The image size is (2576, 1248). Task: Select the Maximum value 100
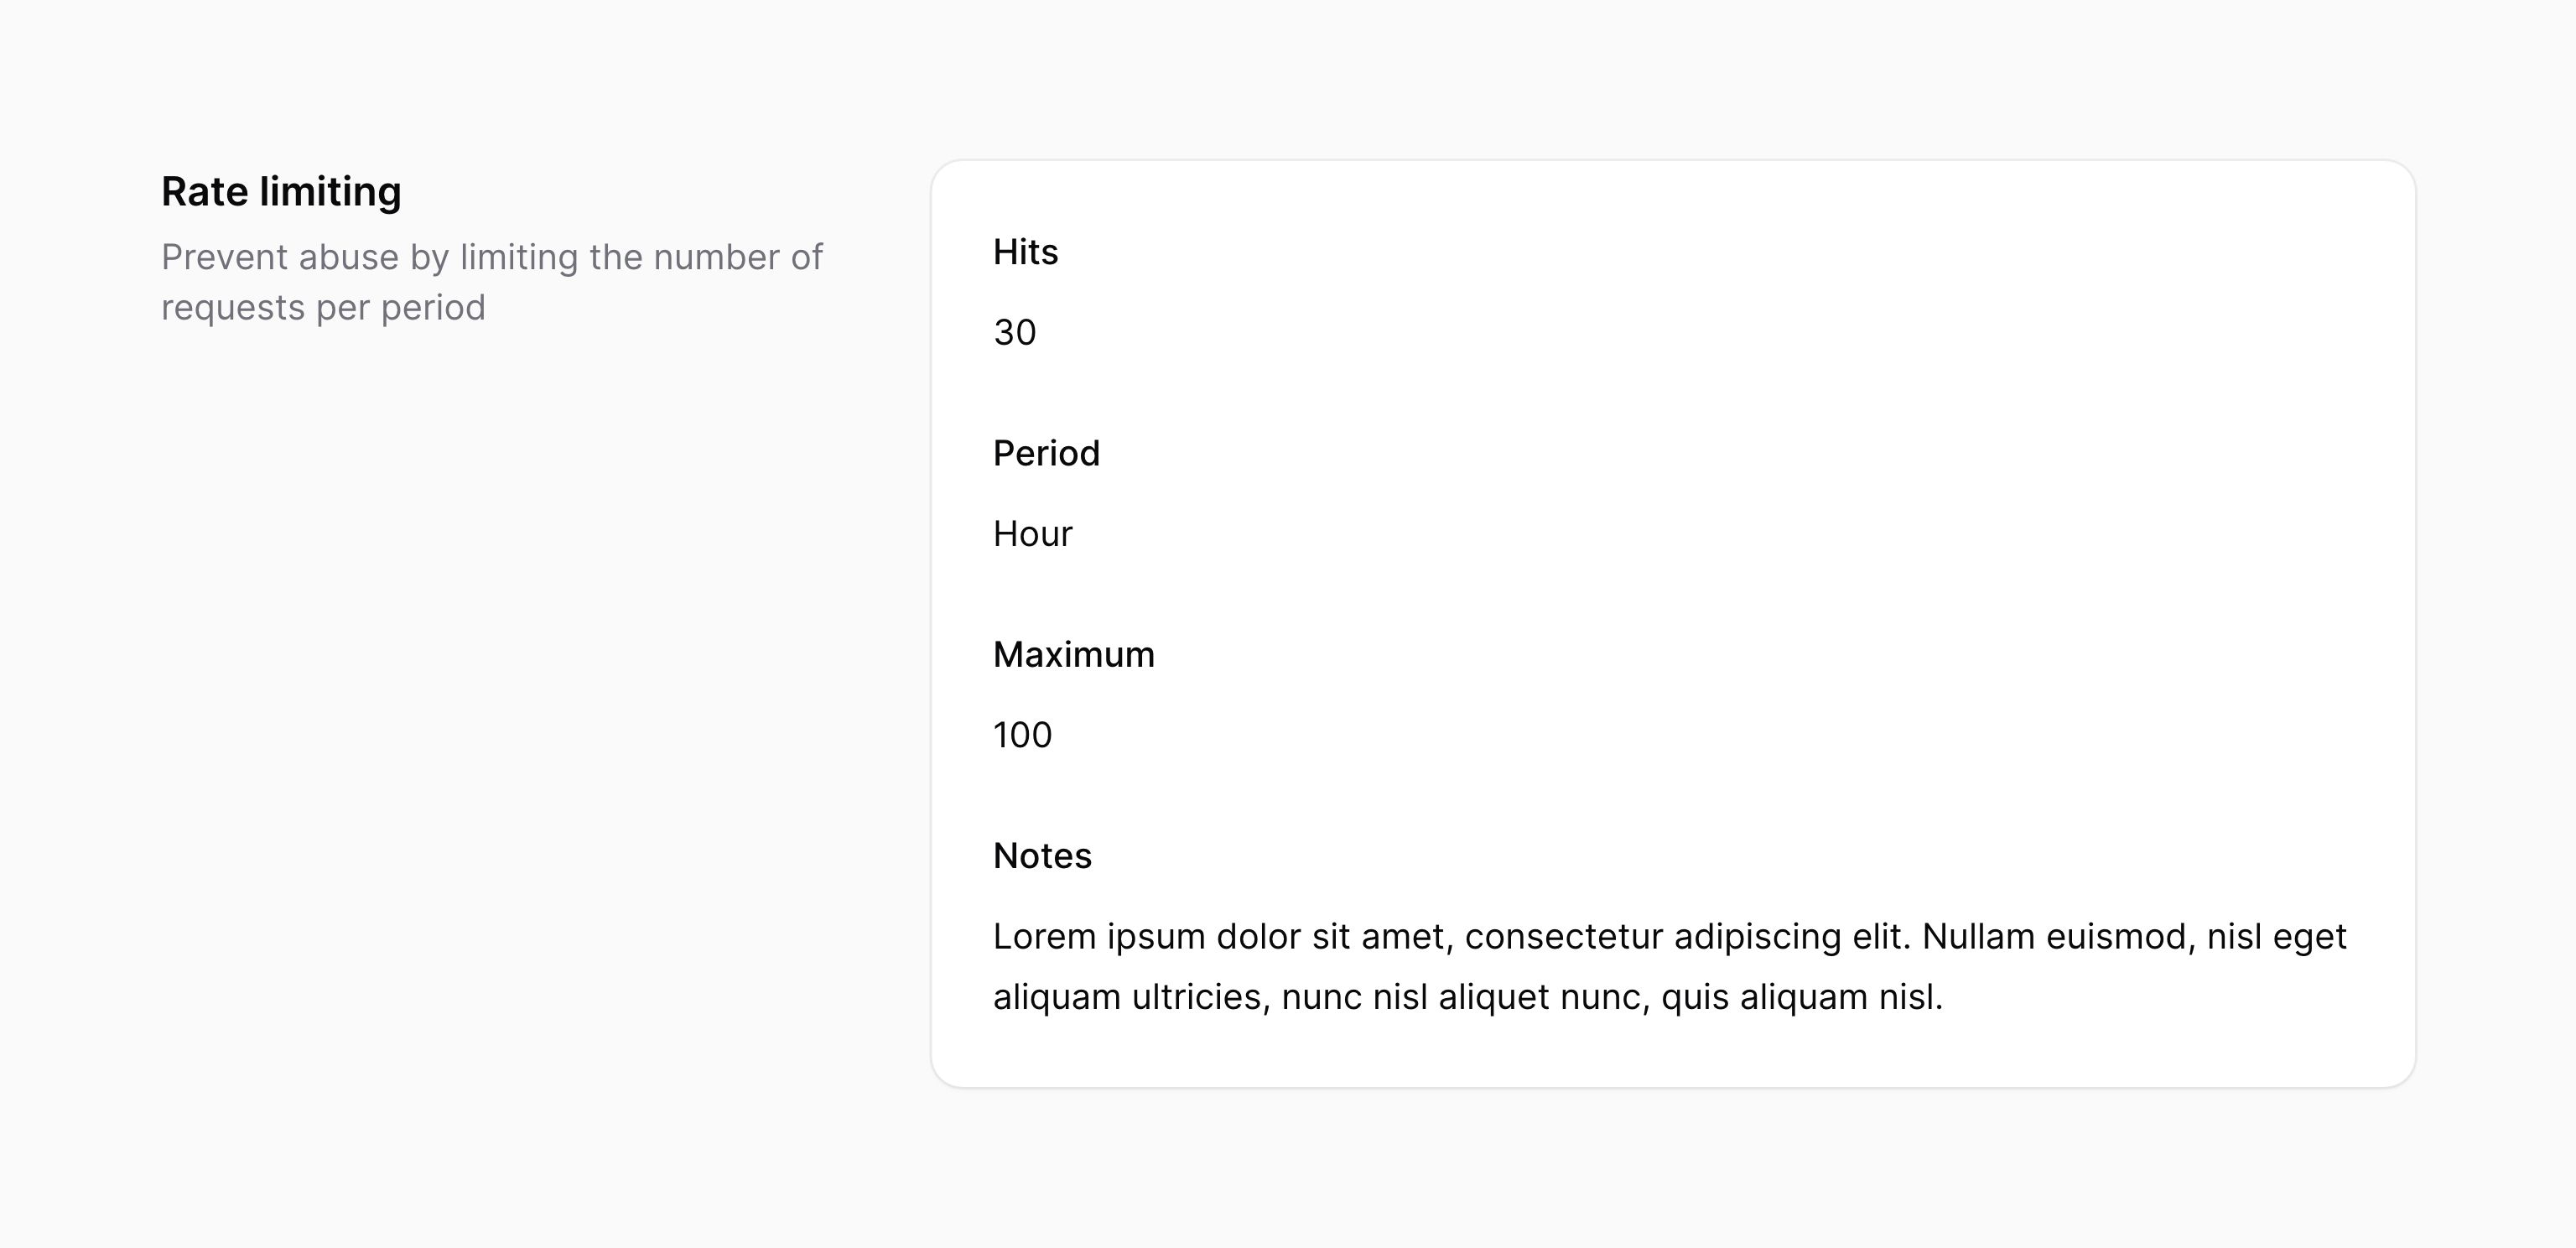tap(1022, 735)
